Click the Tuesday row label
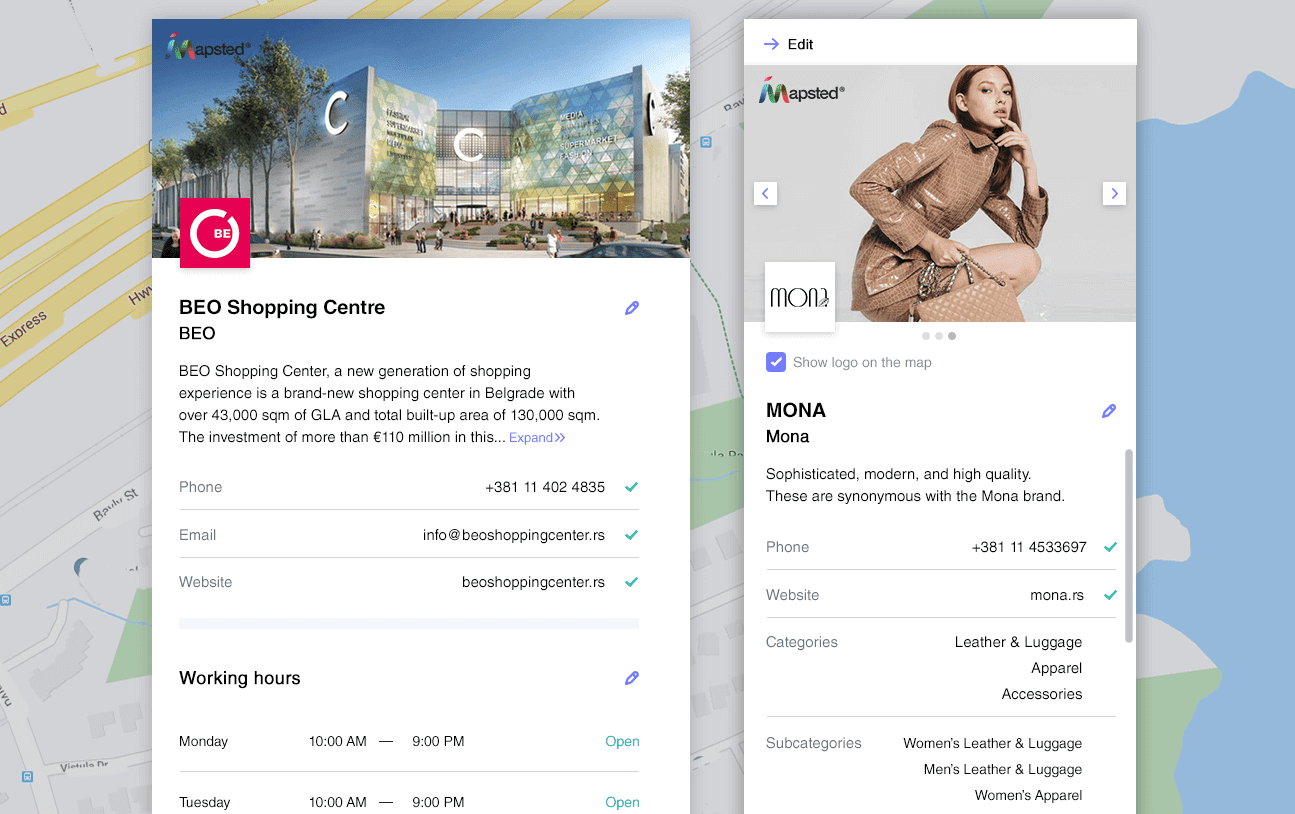Screen dimensions: 1295x814 click(x=205, y=802)
